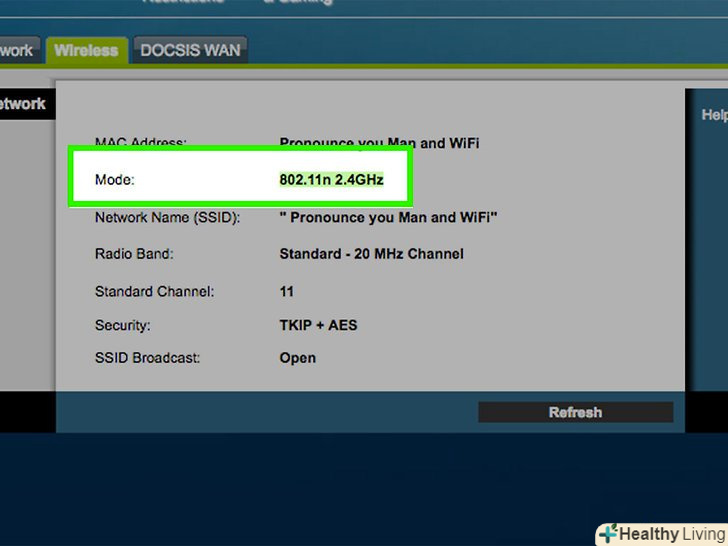Select the Mode value 802.11n 2.4GHz

pyautogui.click(x=332, y=179)
